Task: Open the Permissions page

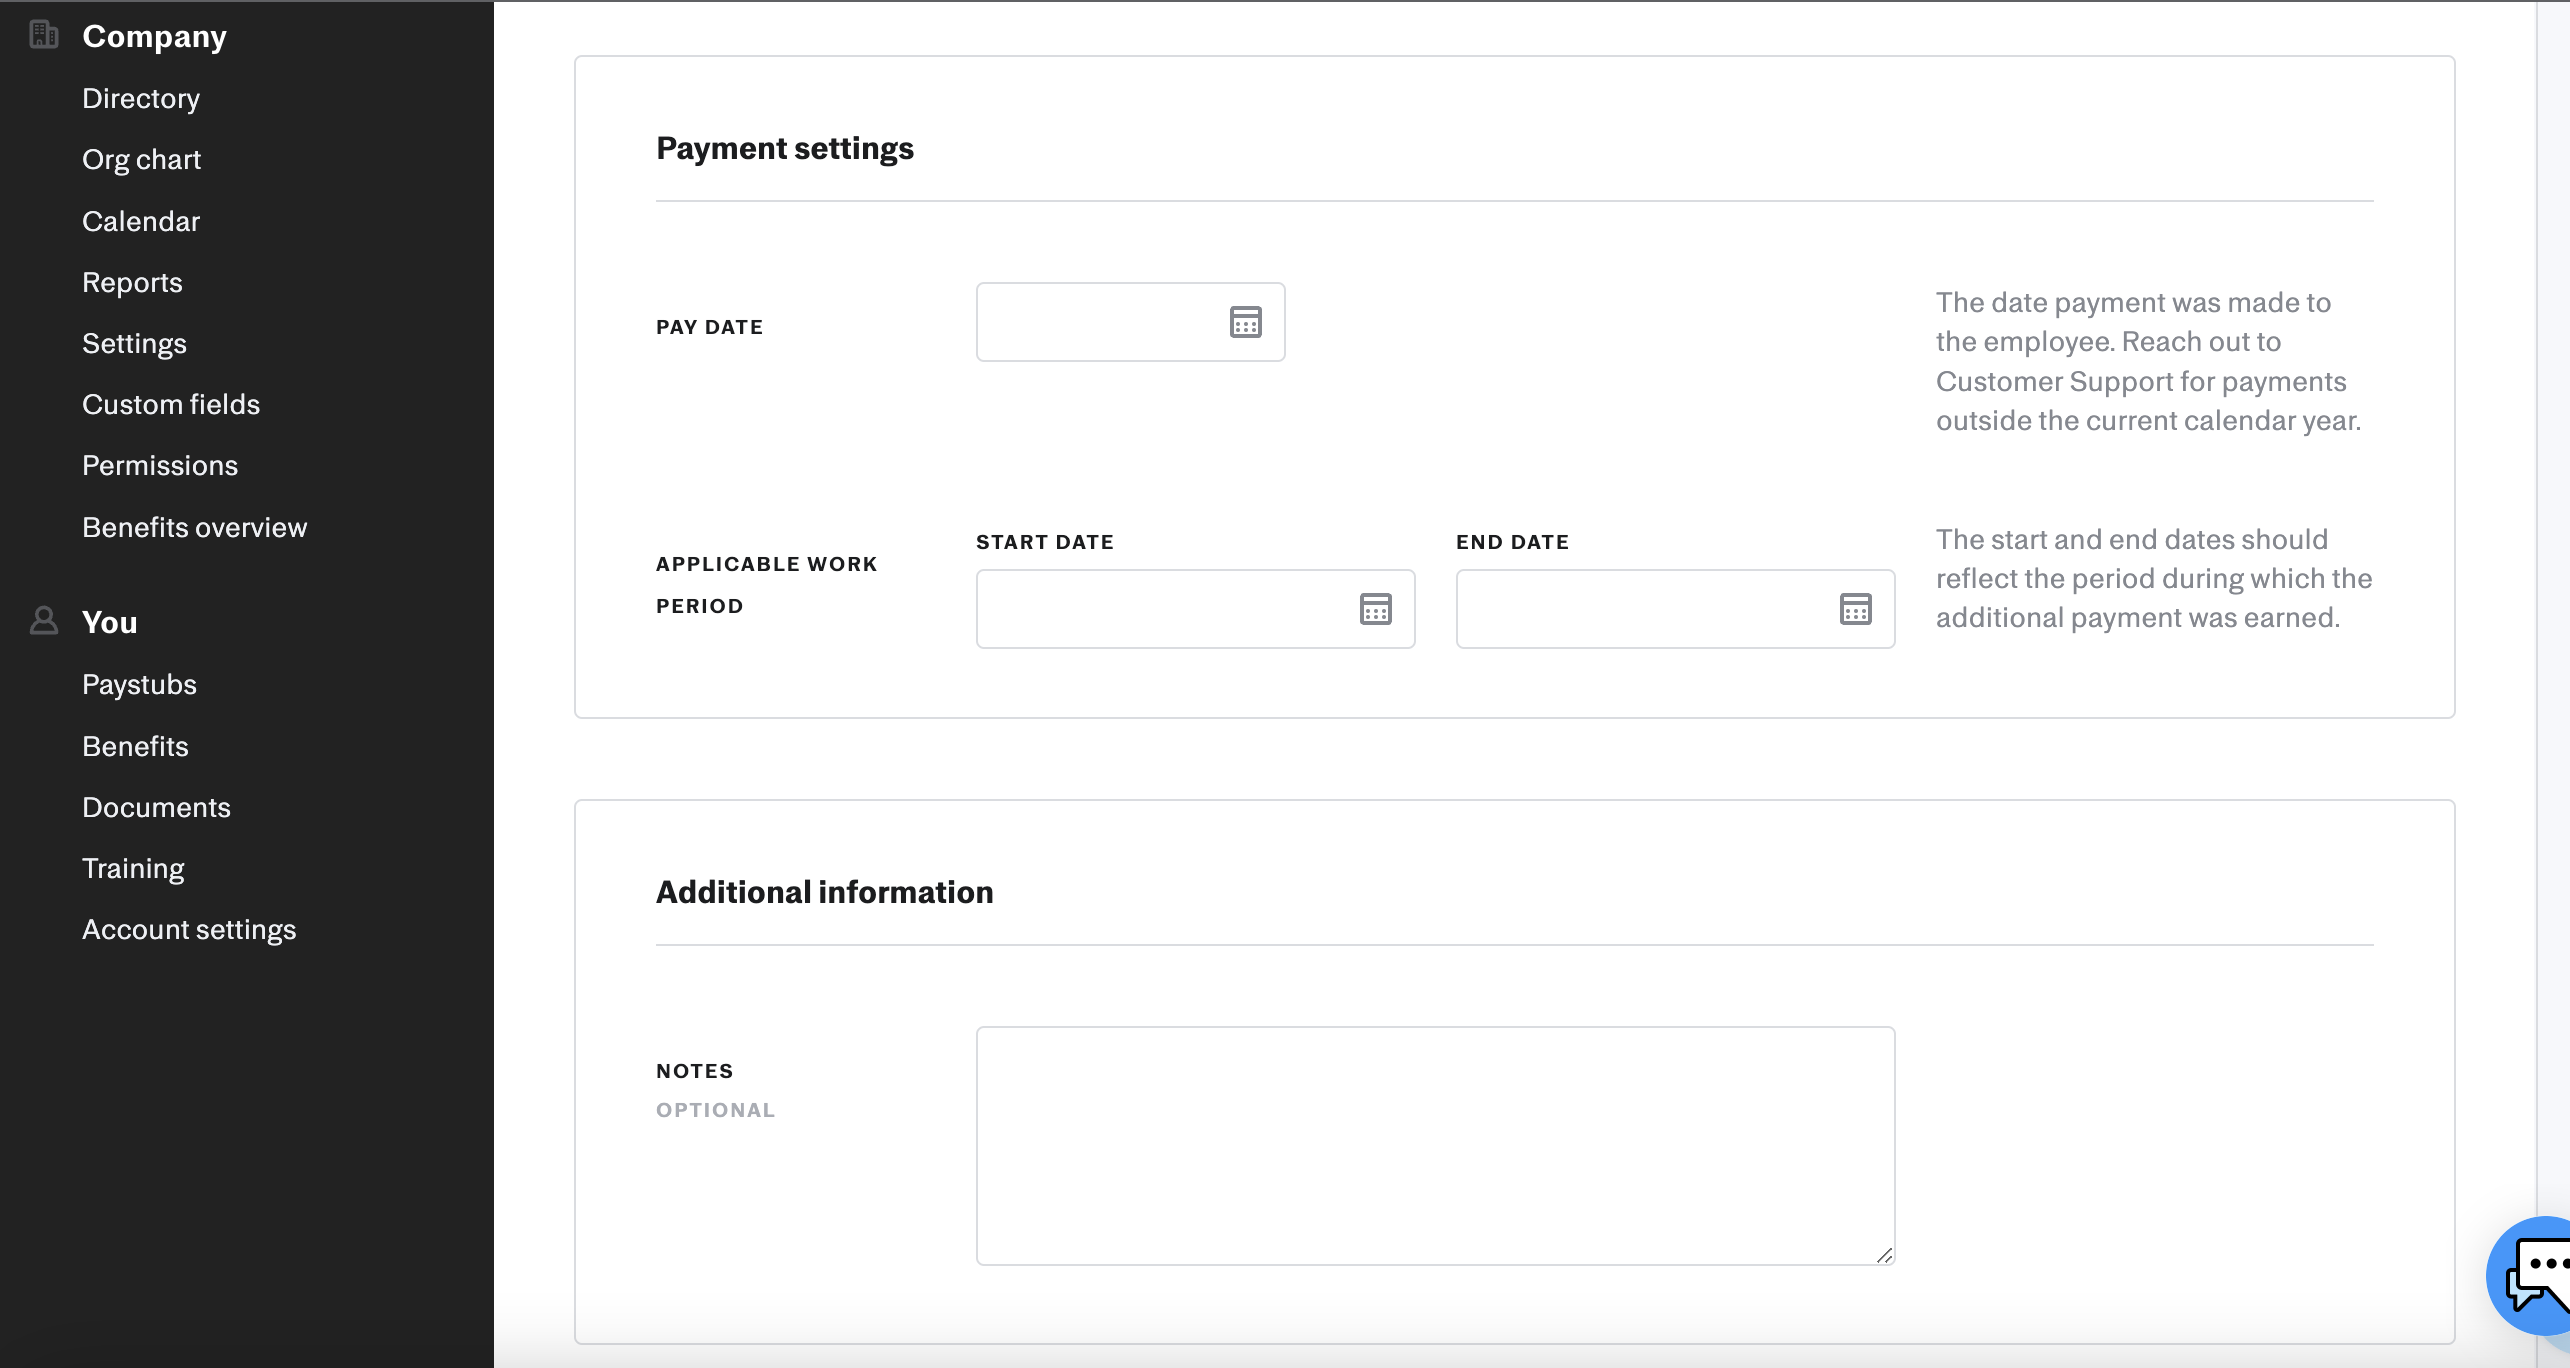Action: [160, 465]
